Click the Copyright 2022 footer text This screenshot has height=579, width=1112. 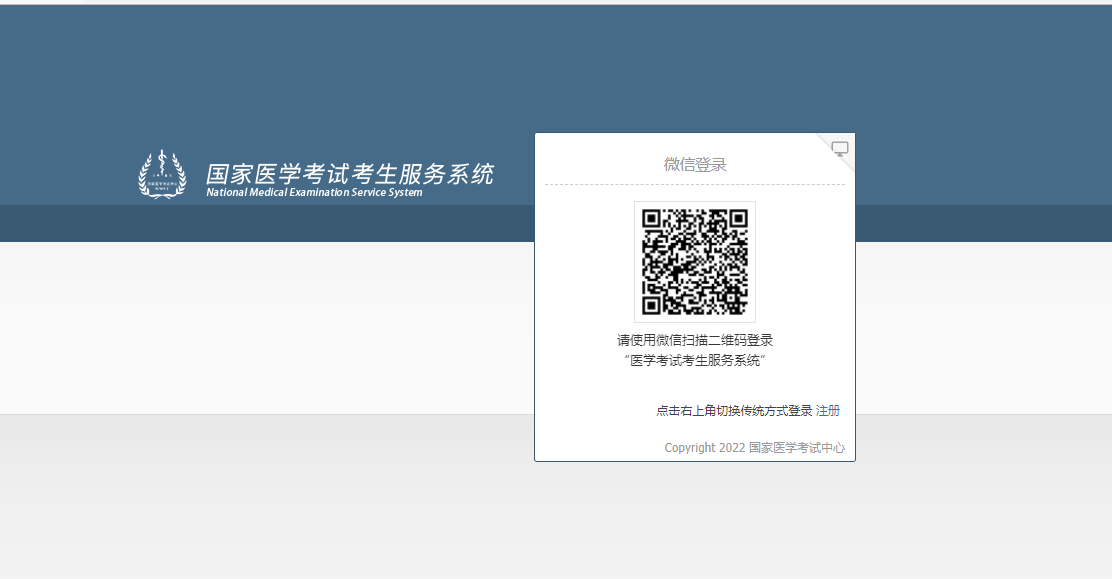[705, 448]
